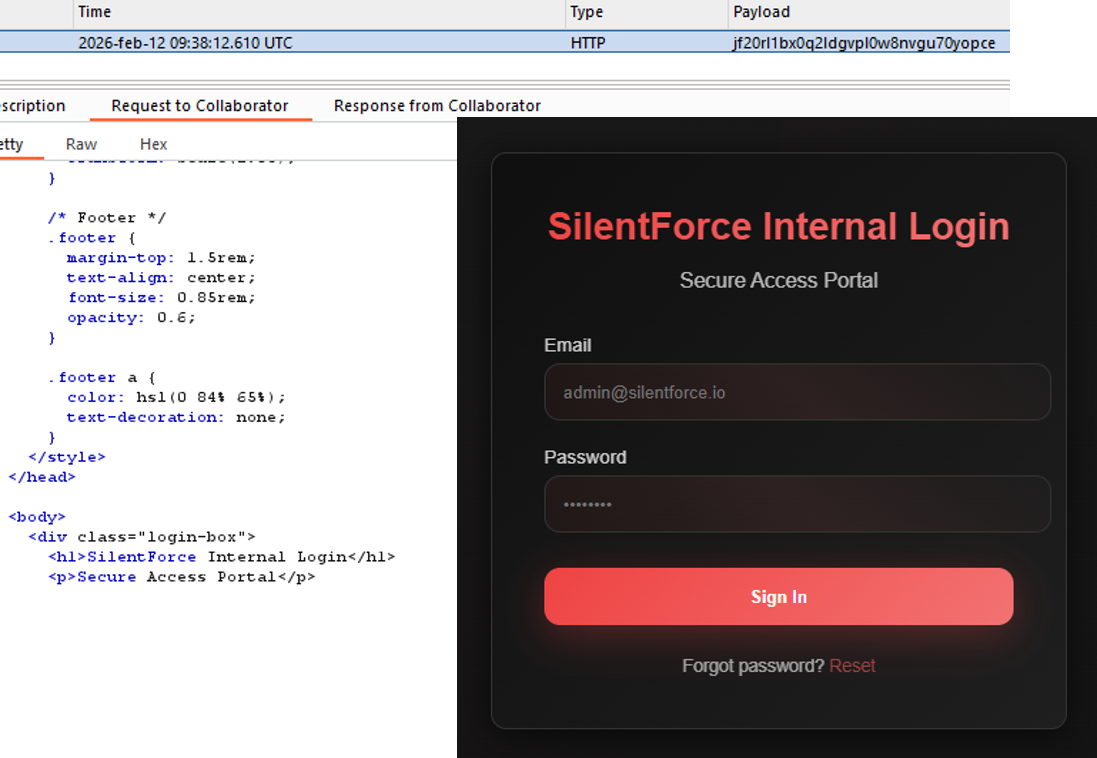Screen dimensions: 1097x758
Task: Click the opening body tag in the code
Action: tap(37, 517)
